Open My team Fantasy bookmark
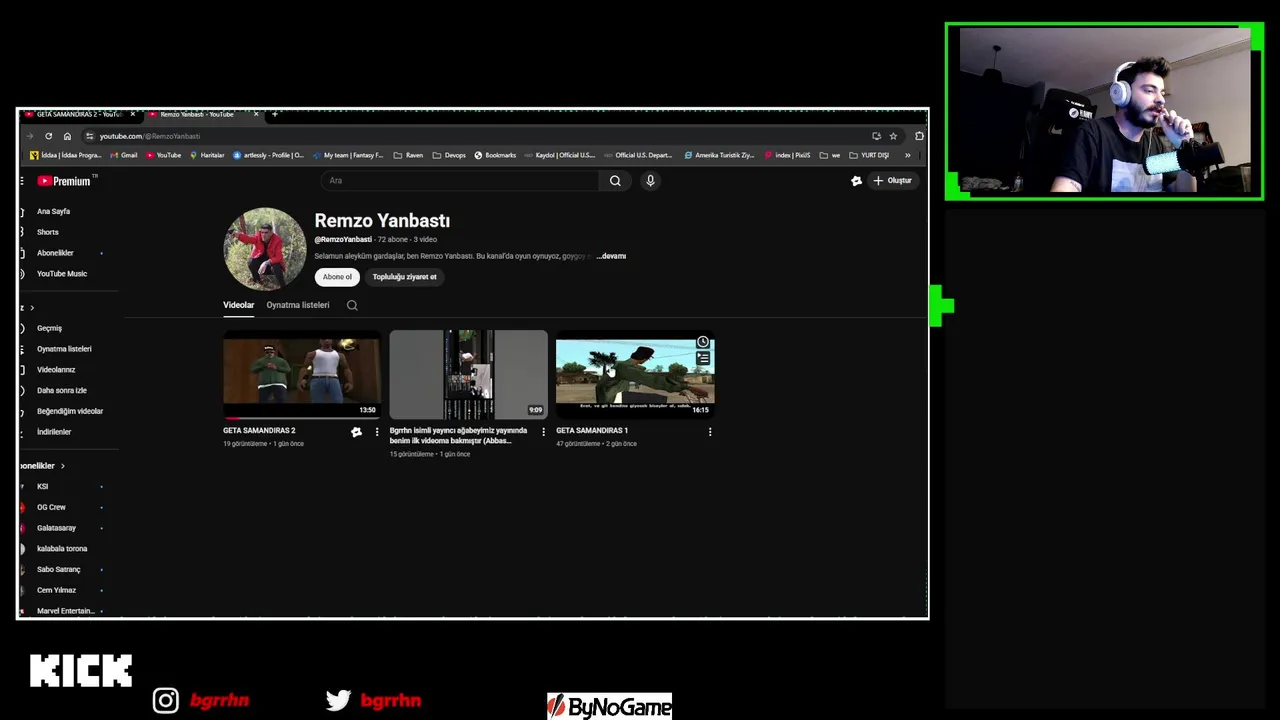The height and width of the screenshot is (720, 1280). pyautogui.click(x=348, y=155)
